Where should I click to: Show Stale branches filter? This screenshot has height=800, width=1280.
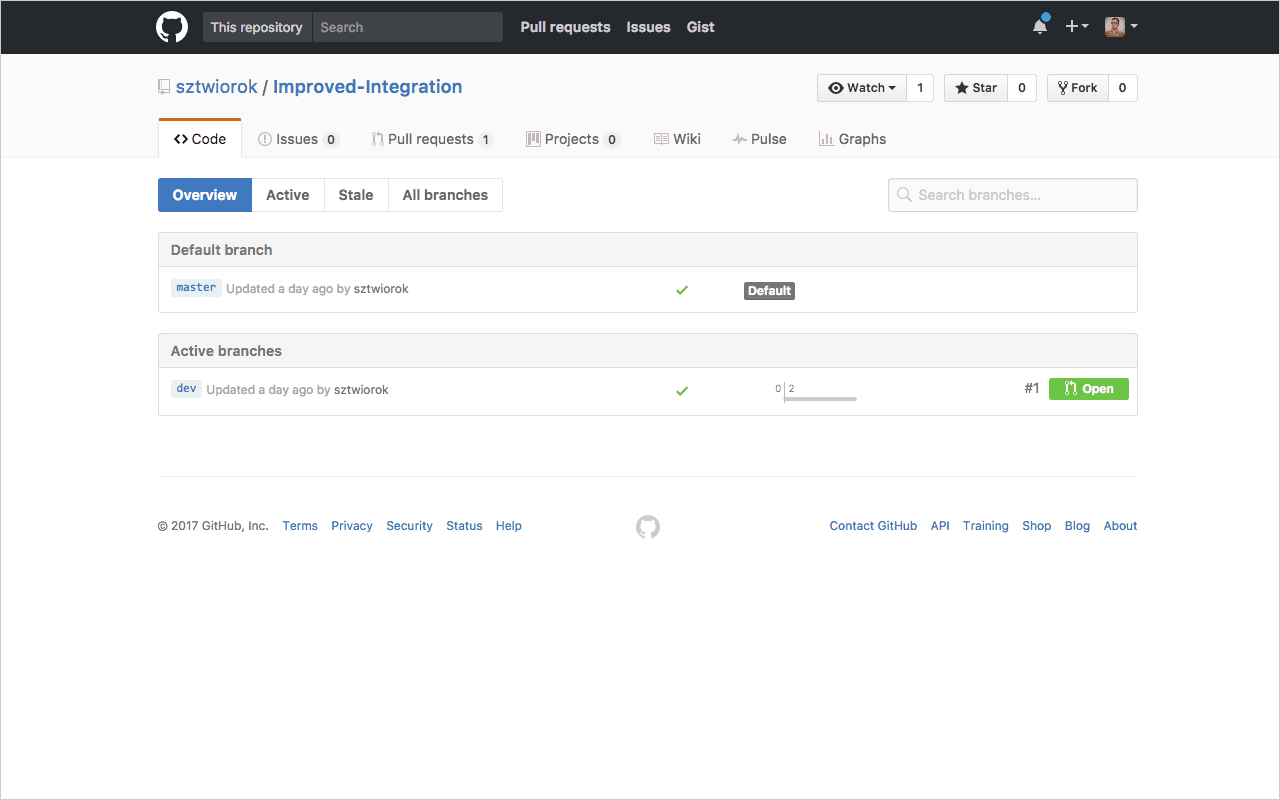tap(356, 195)
